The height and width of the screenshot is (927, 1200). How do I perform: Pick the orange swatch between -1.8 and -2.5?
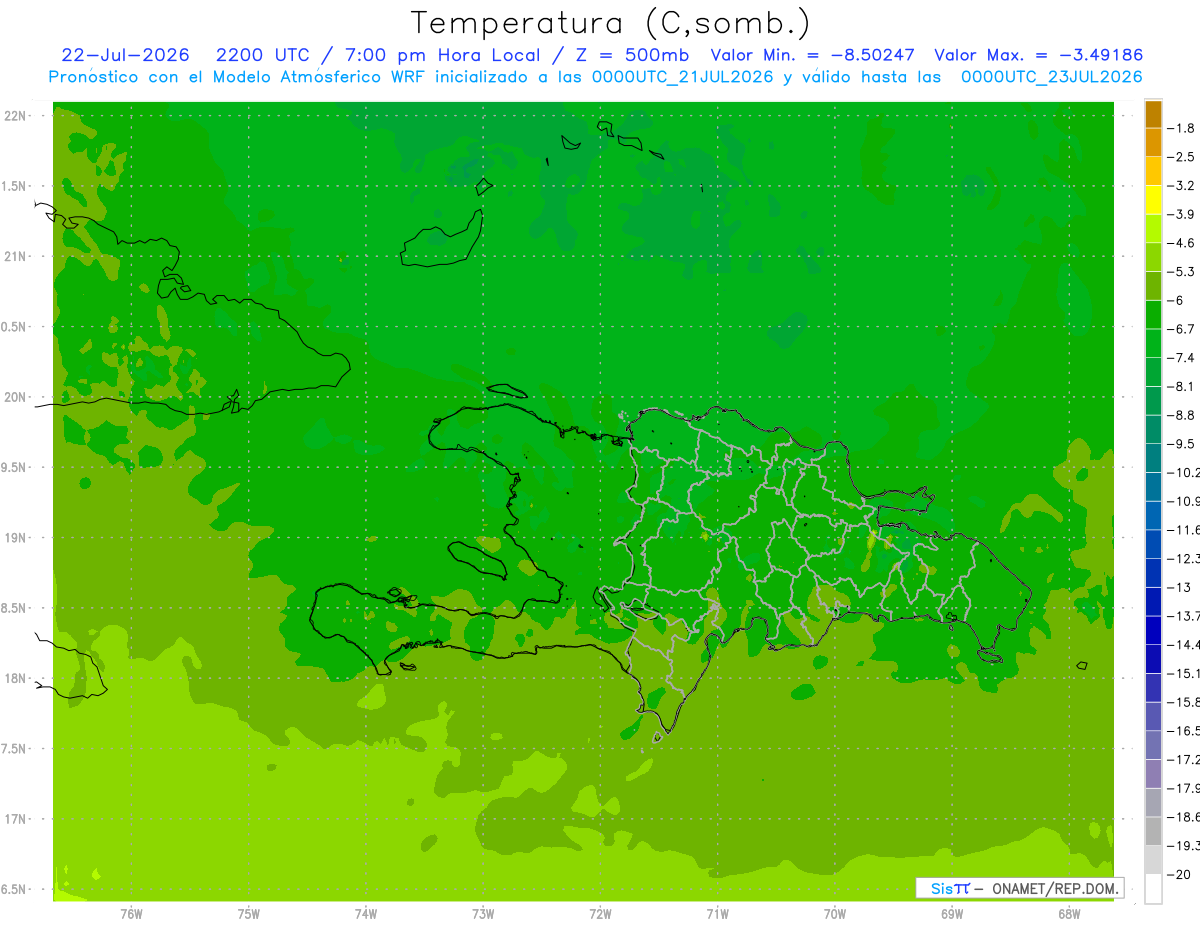click(x=1153, y=143)
